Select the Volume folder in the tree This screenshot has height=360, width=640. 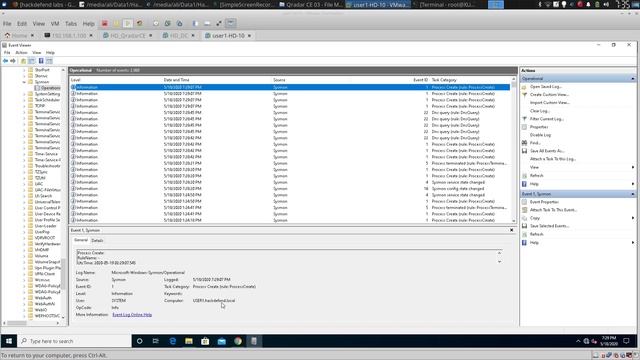pyautogui.click(x=41, y=256)
